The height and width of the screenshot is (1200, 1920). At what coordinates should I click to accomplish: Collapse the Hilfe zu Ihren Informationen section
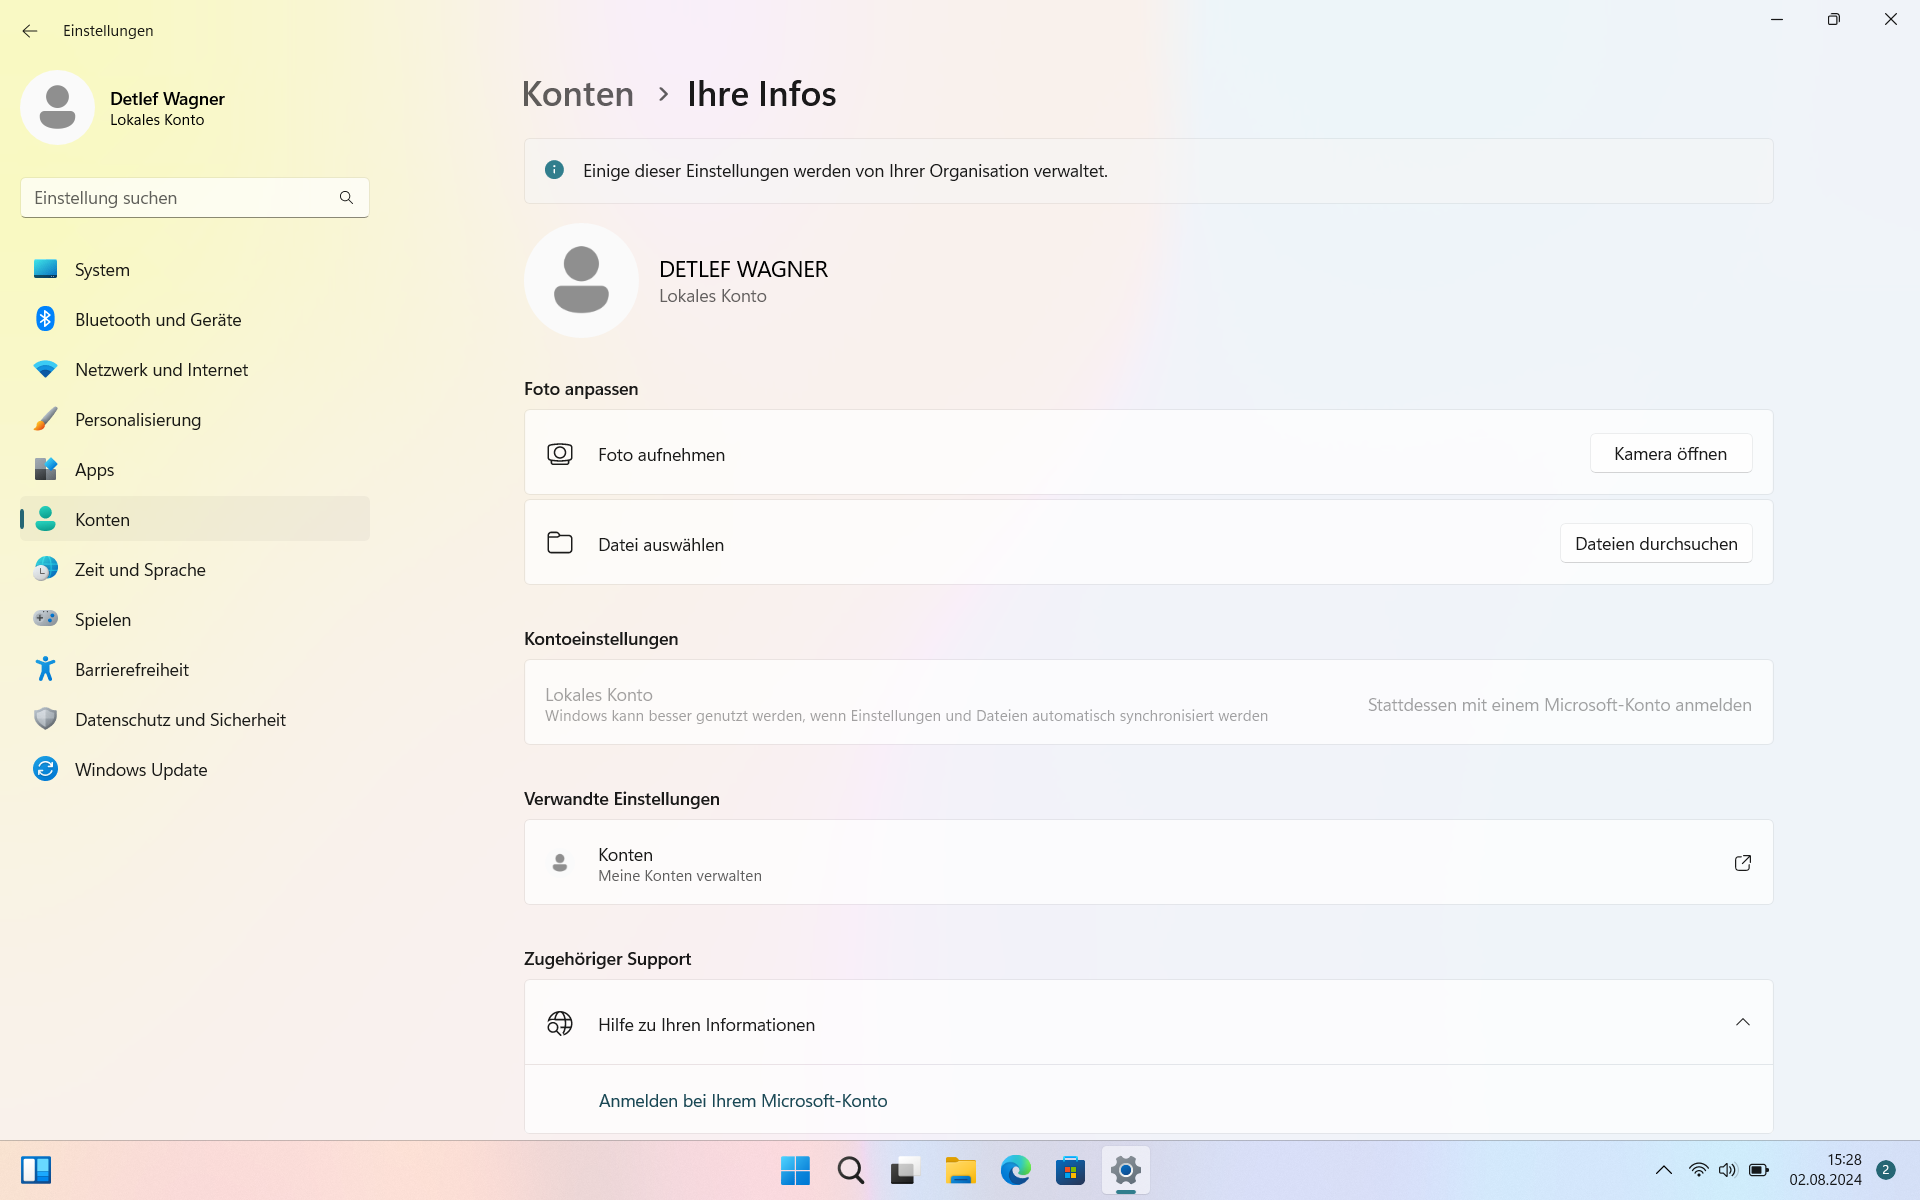[x=1743, y=1022]
